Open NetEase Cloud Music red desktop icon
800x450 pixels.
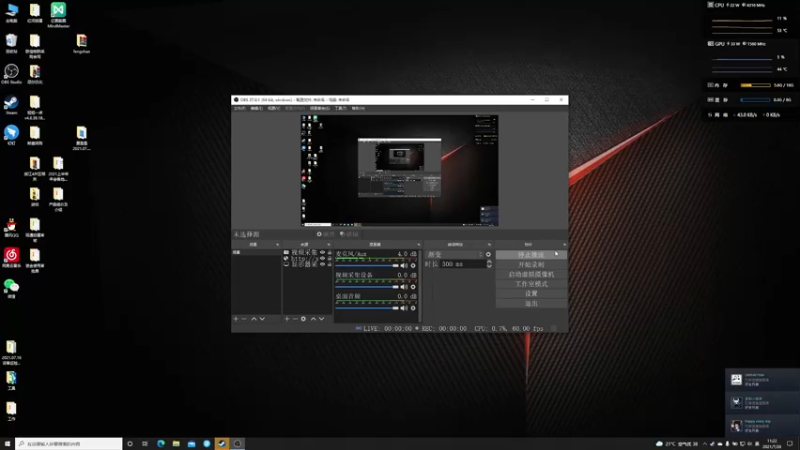pos(11,258)
